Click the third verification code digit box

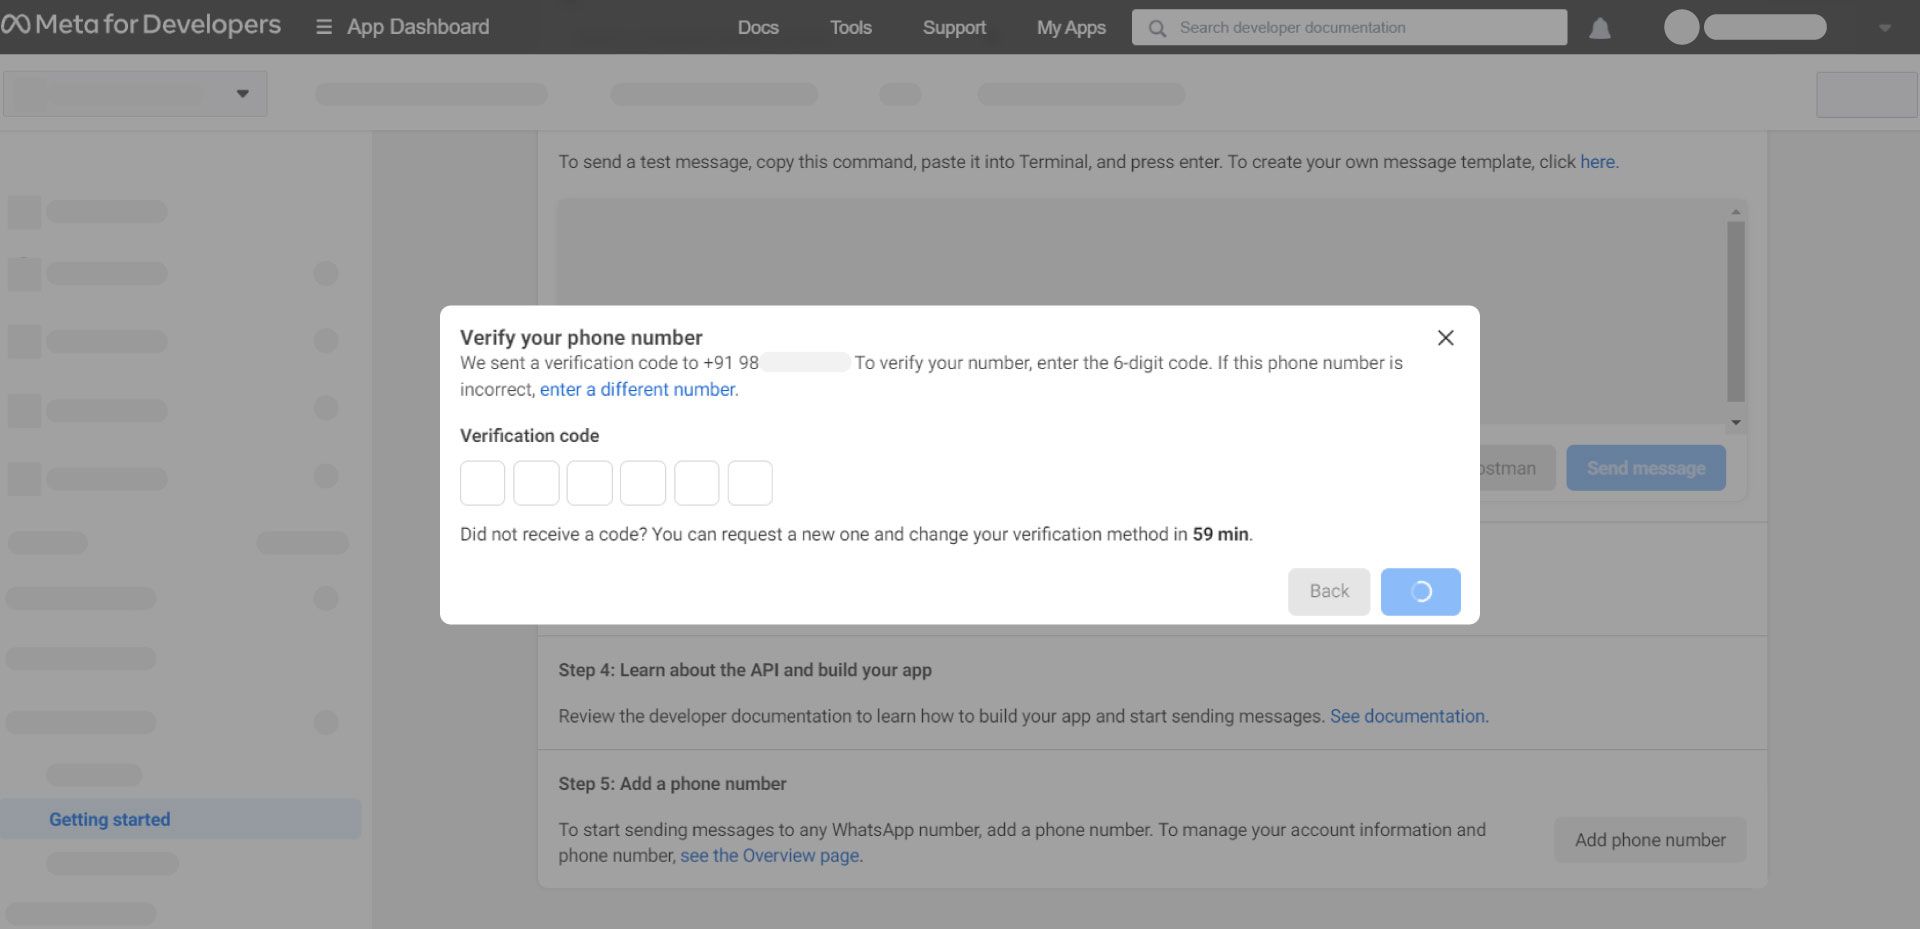[589, 483]
